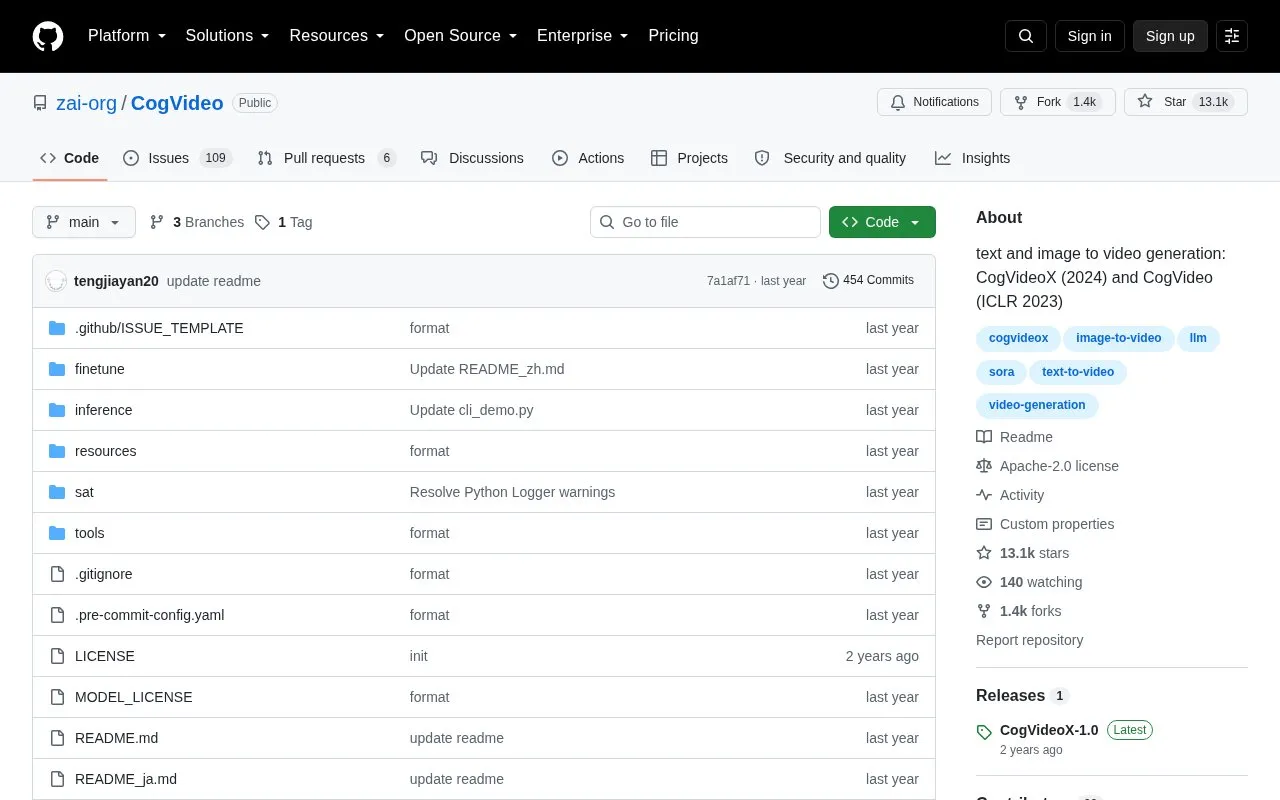Viewport: 1280px width, 800px height.
Task: Select the text-to-video topic tag
Action: click(x=1078, y=372)
